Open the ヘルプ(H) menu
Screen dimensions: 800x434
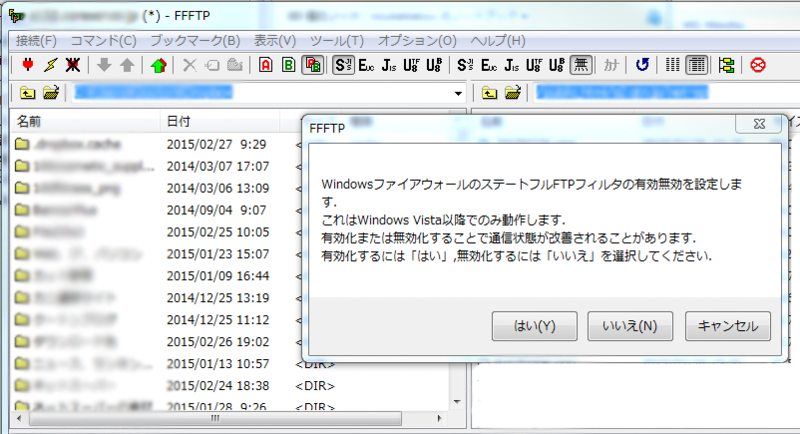[x=497, y=40]
